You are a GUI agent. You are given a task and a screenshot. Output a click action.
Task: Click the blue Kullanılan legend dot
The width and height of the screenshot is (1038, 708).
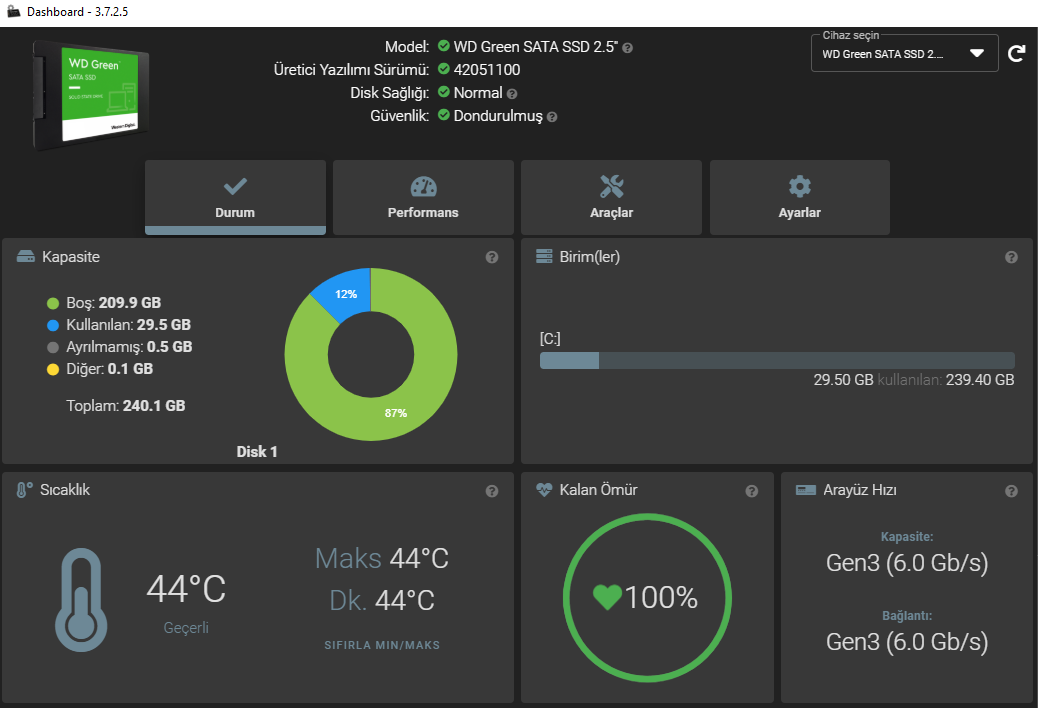[x=53, y=326]
